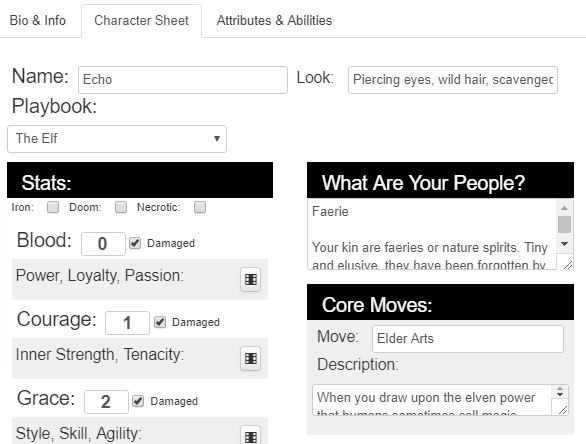
Task: Click the Courage value field
Action: tap(127, 323)
